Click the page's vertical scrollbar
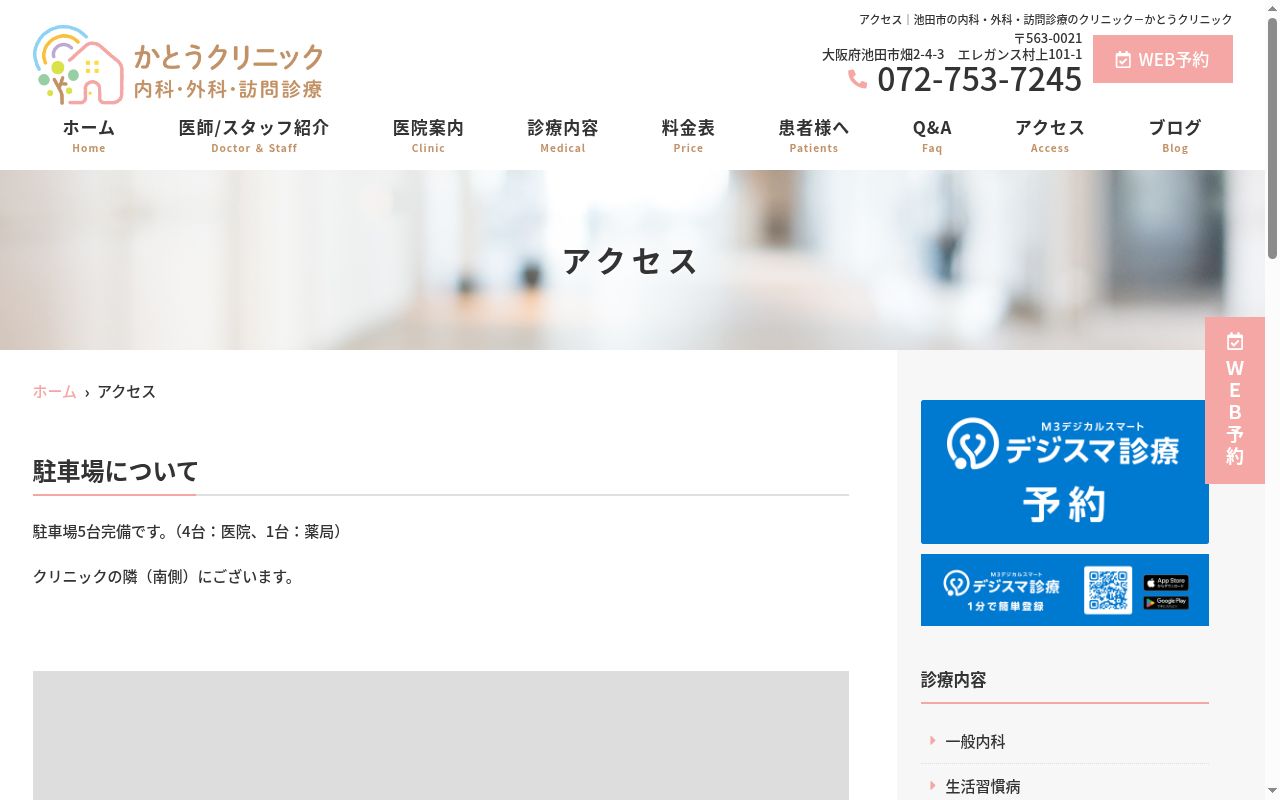Viewport: 1280px width, 800px height. (x=1272, y=400)
